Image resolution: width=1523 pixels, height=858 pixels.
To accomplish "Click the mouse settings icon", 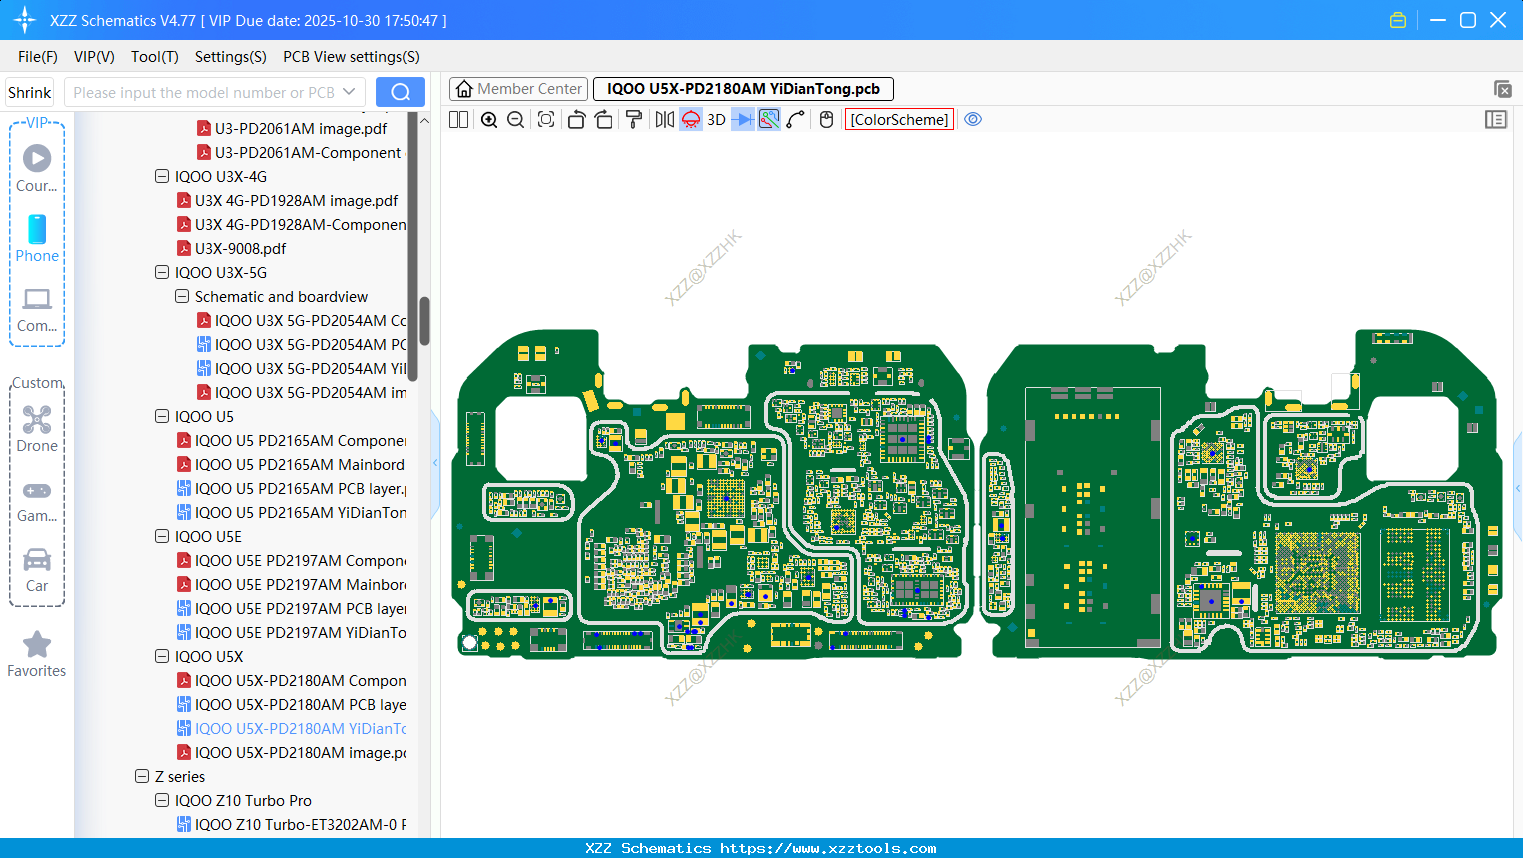I will click(x=826, y=120).
